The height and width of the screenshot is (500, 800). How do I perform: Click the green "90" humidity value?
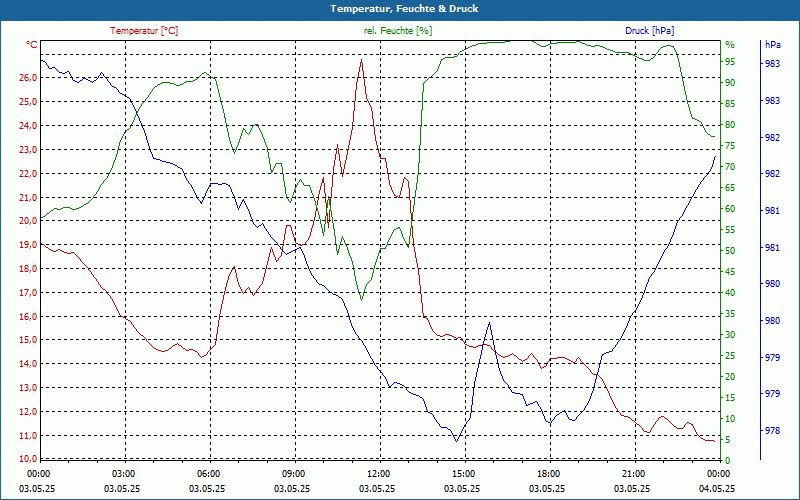coord(730,83)
